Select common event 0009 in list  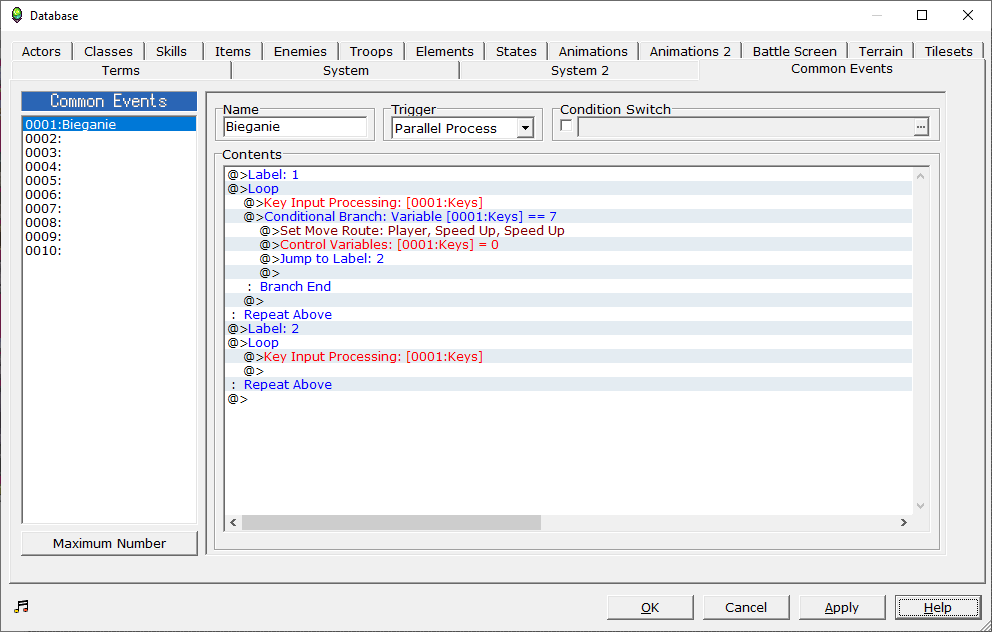pyautogui.click(x=109, y=237)
